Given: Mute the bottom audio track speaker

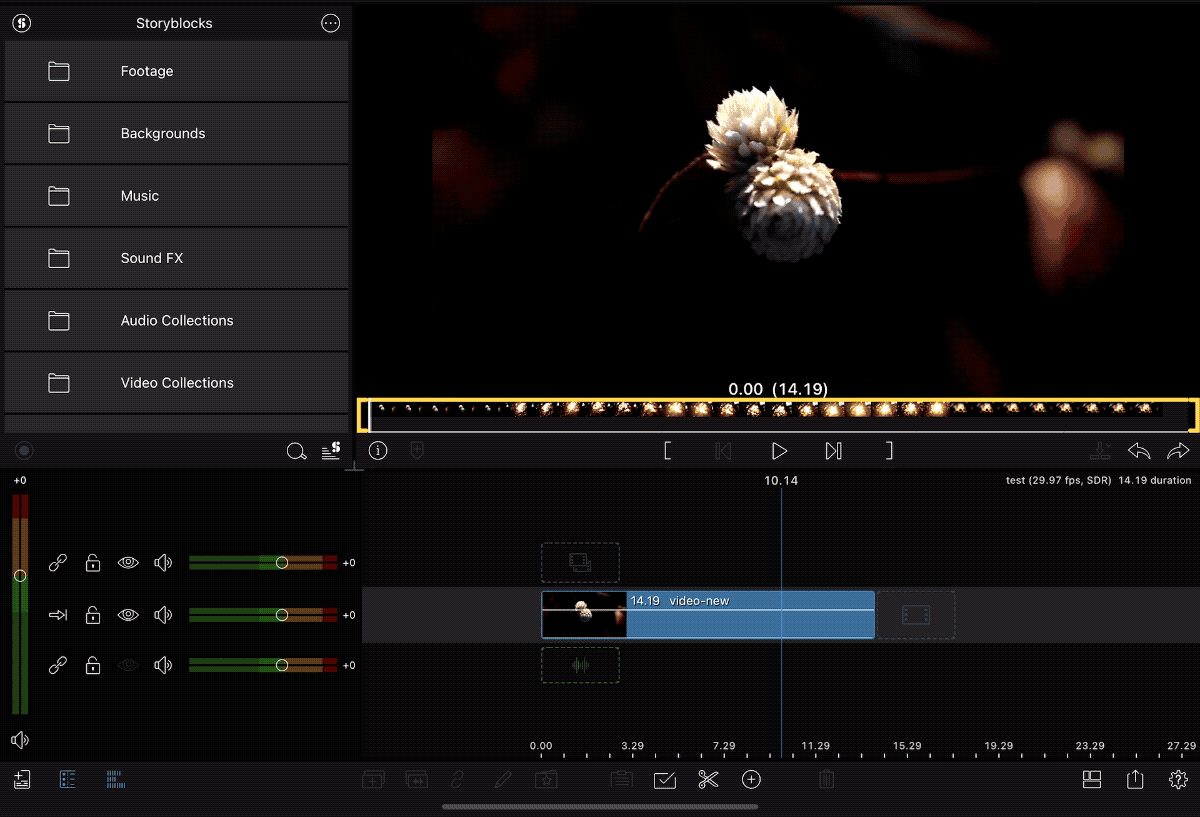Looking at the screenshot, I should (163, 666).
